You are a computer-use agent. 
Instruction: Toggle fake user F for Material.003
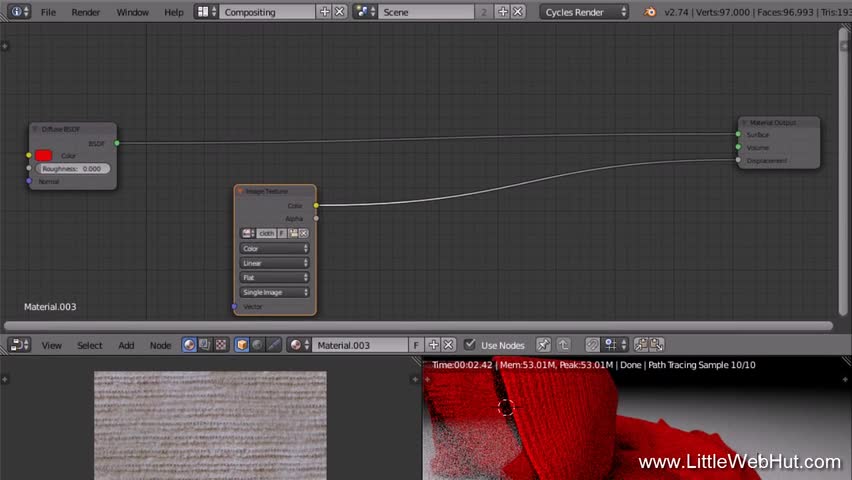point(416,345)
